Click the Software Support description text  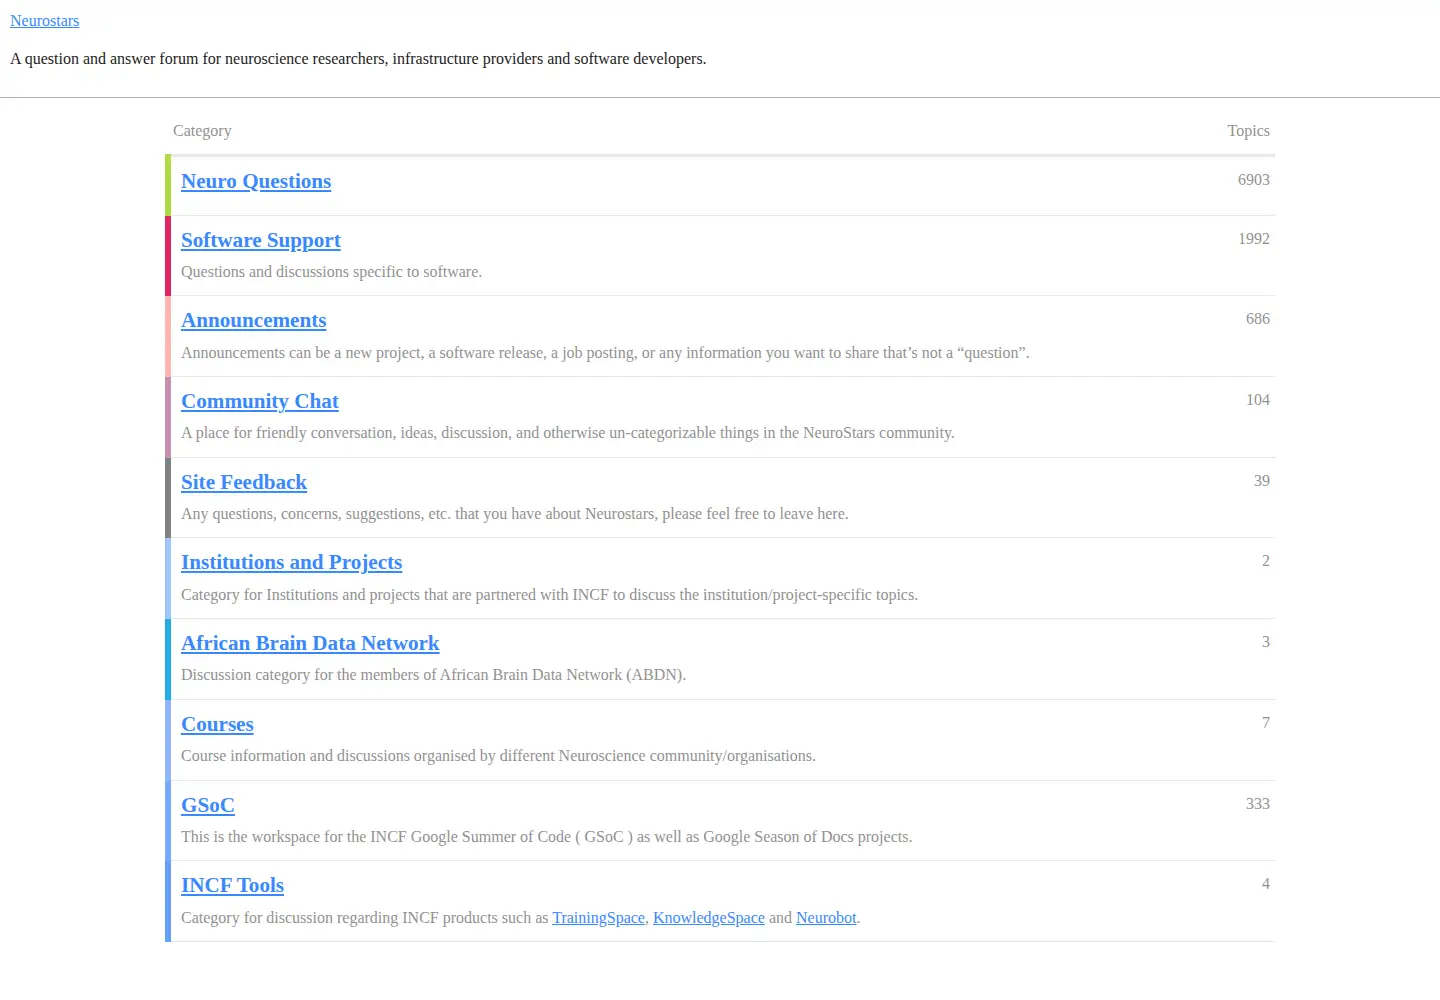[x=331, y=272]
